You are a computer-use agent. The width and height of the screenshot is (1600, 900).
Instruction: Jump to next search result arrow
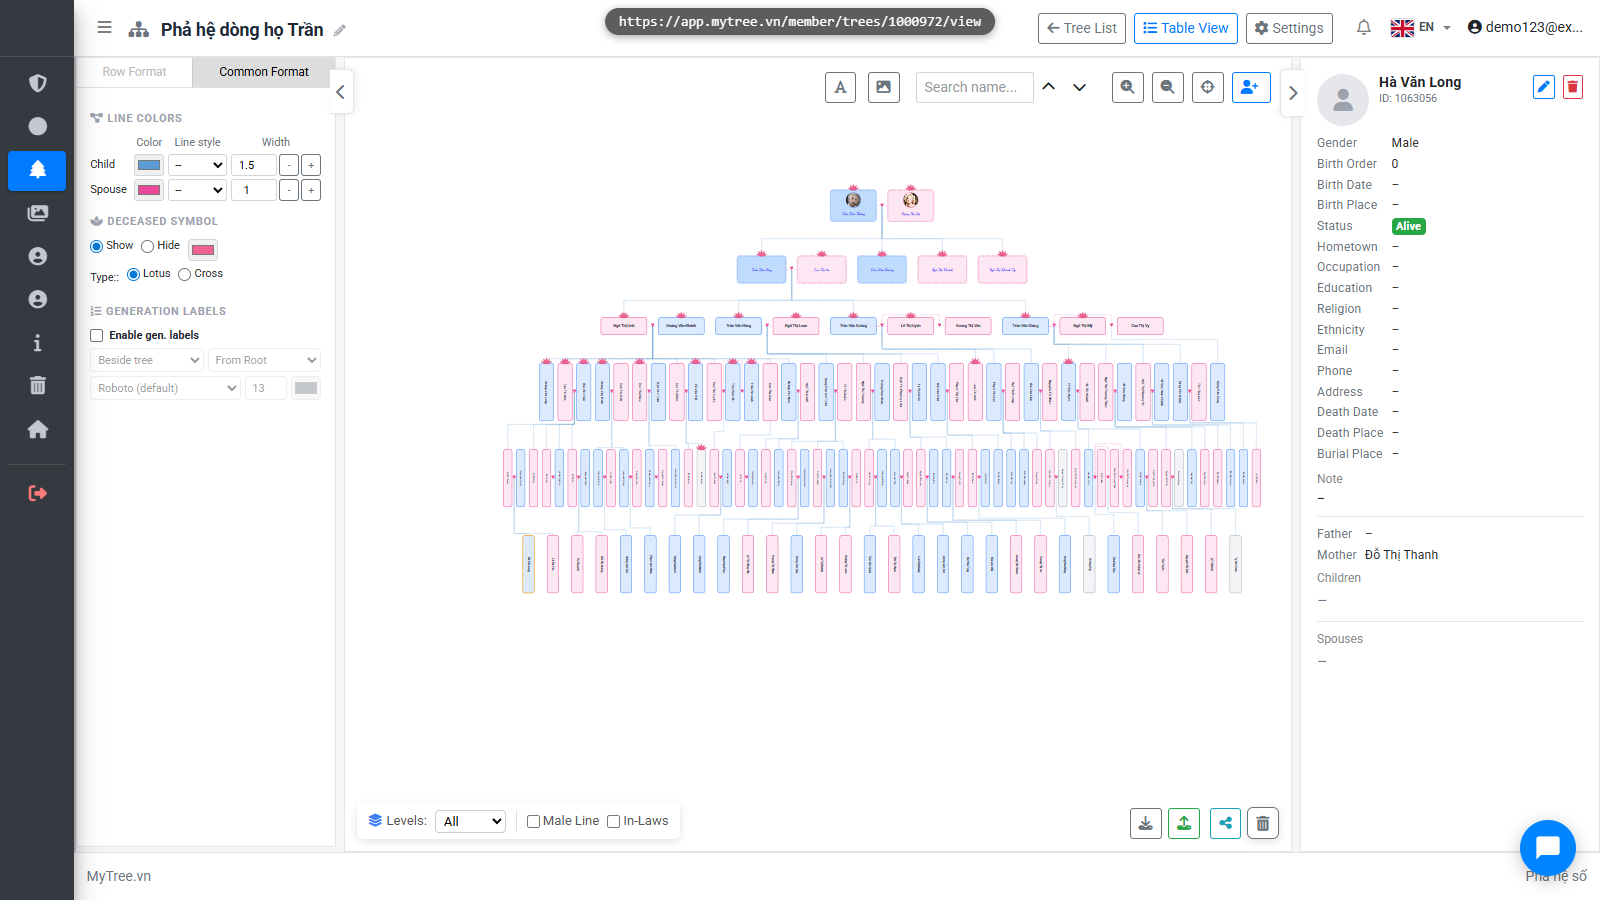(1080, 87)
